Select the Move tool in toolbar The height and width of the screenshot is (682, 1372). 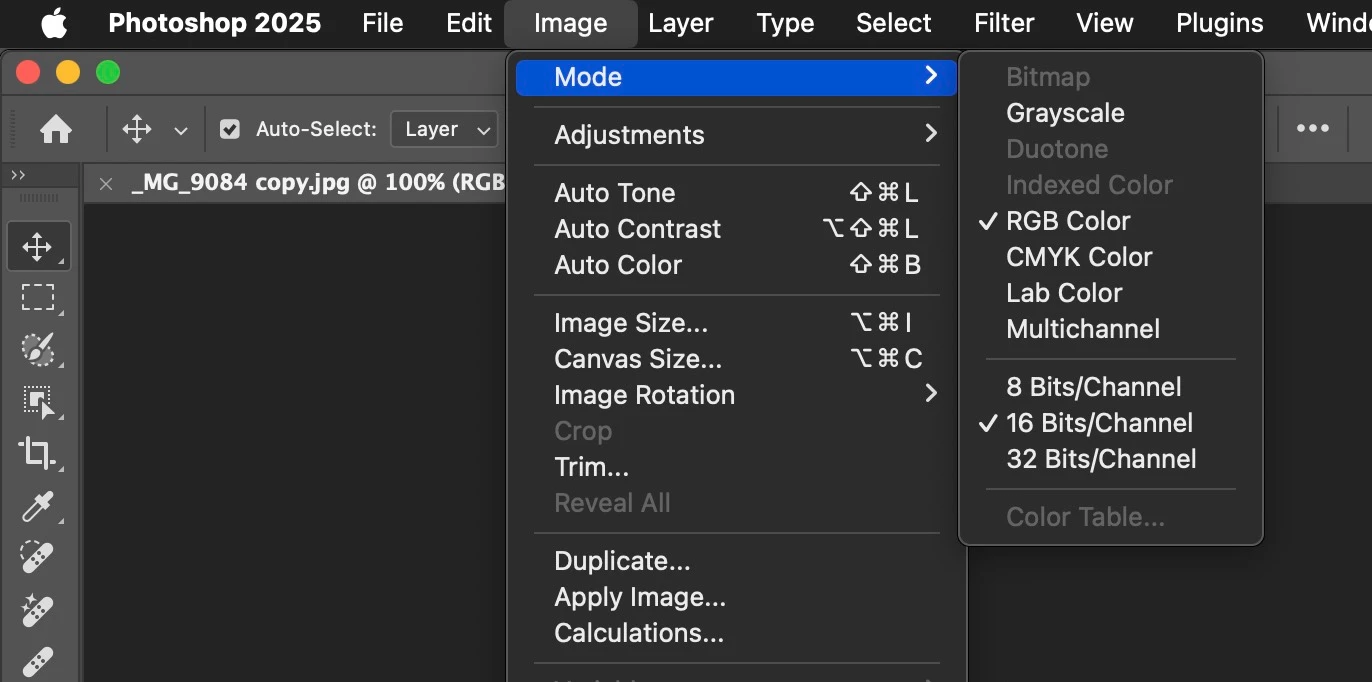[x=38, y=246]
